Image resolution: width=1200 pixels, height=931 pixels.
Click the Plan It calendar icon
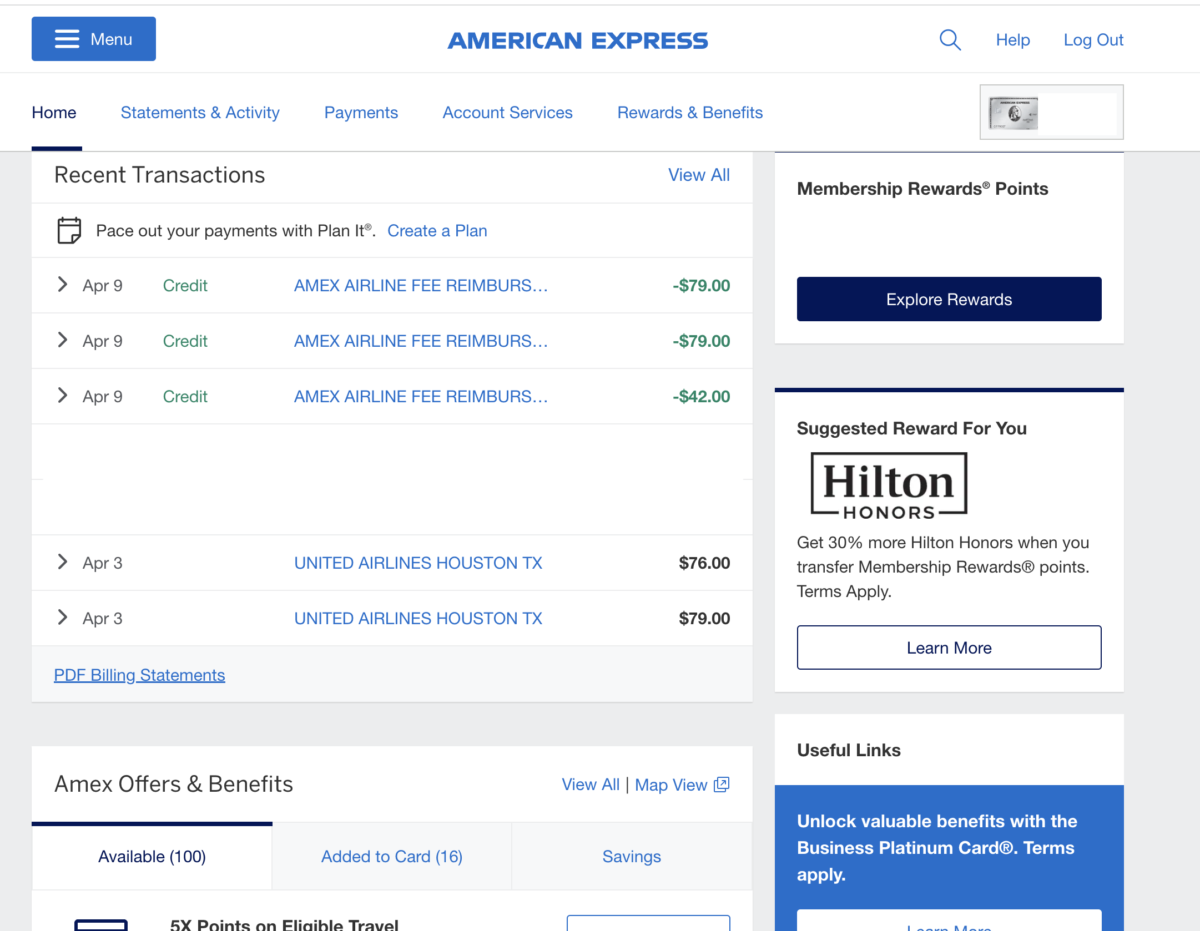[69, 230]
